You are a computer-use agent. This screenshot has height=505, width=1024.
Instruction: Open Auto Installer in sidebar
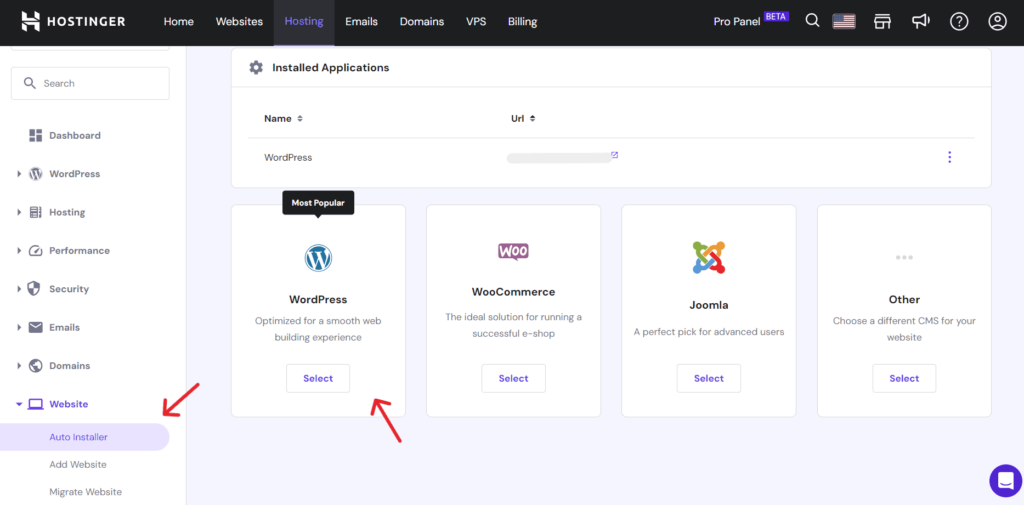[85, 437]
